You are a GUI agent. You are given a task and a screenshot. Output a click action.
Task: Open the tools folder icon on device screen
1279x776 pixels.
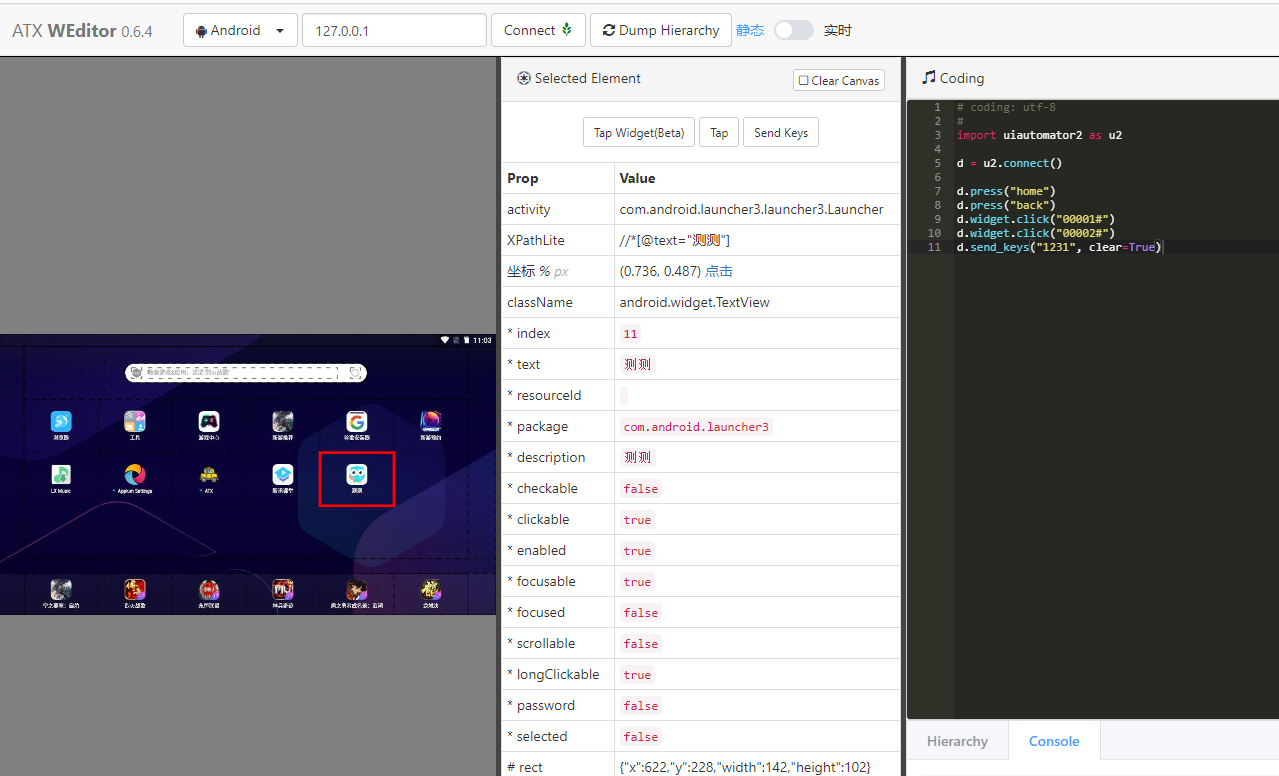pos(135,421)
